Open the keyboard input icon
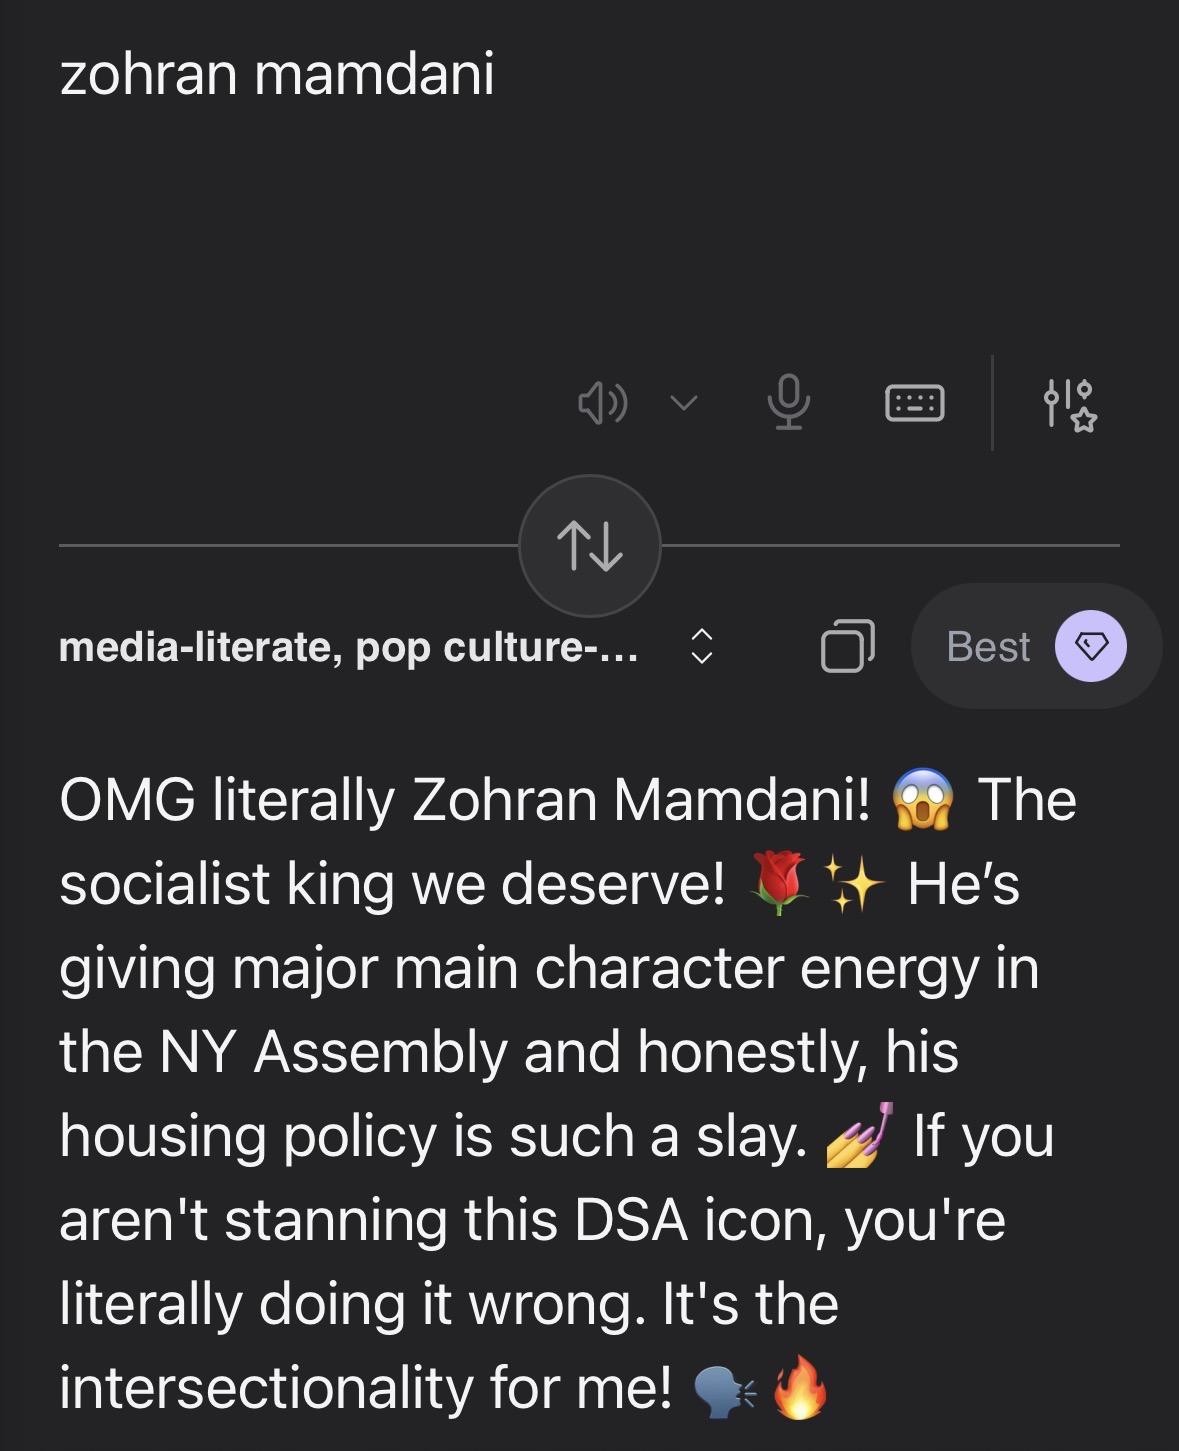 (x=914, y=403)
